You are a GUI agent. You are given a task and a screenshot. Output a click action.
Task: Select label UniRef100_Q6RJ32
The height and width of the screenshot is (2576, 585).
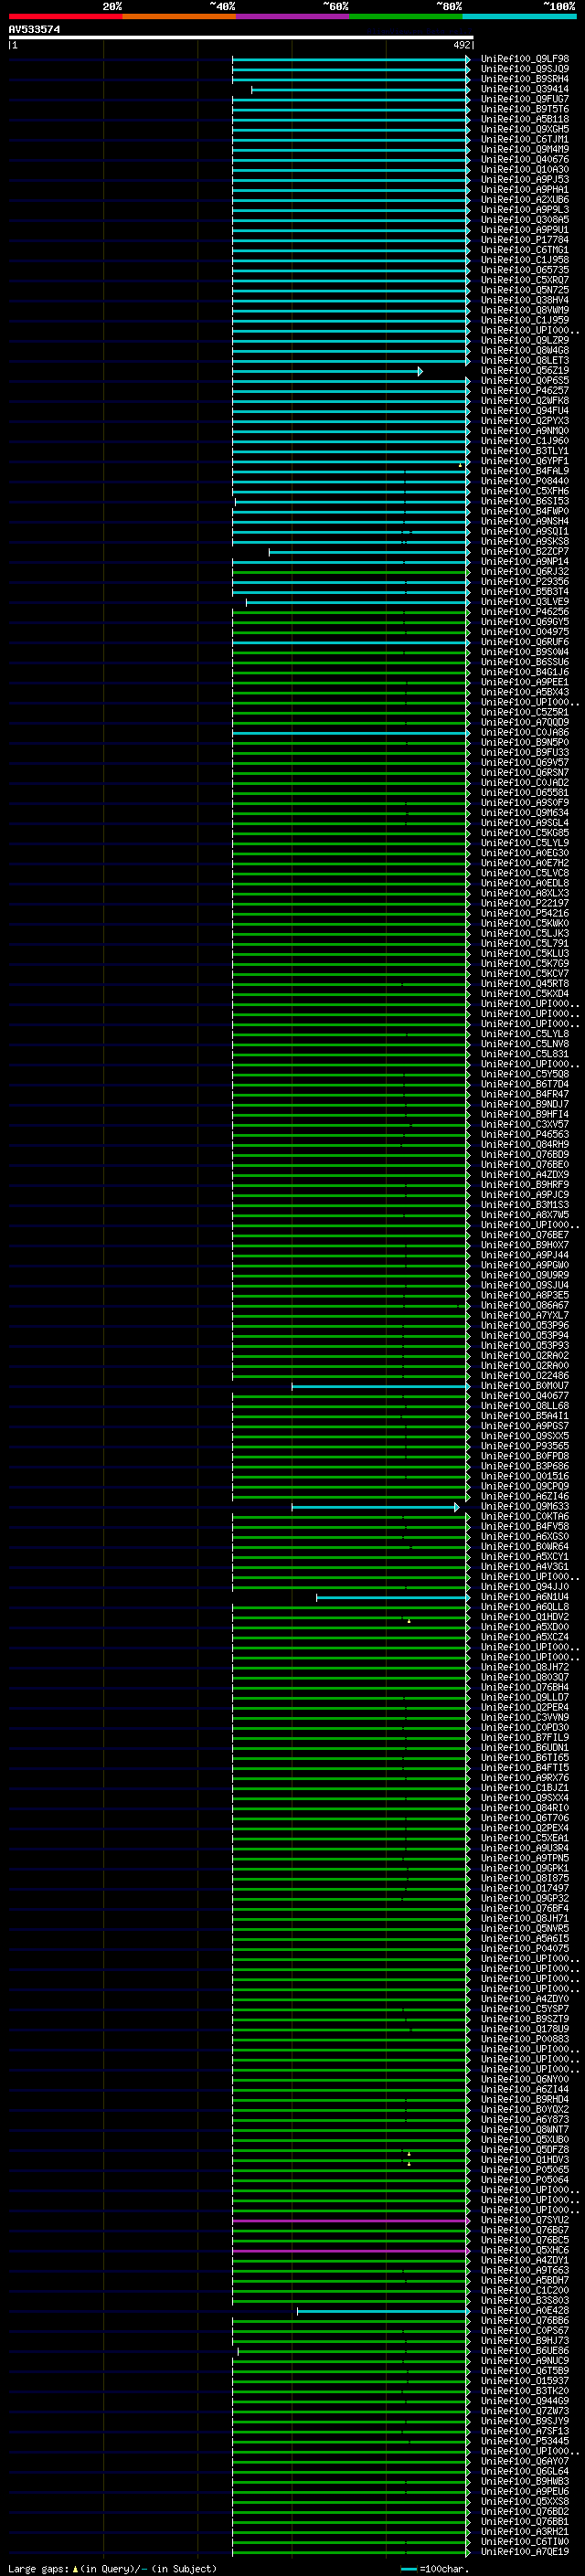click(x=525, y=572)
